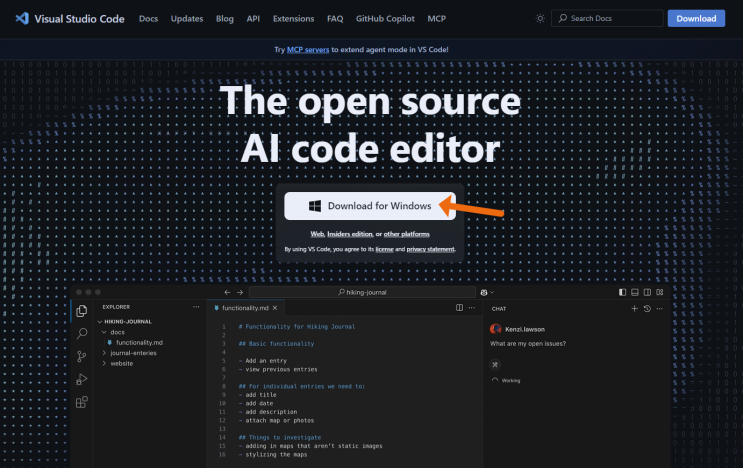Viewport: 743px width, 468px height.
Task: Open the Updates nav item
Action: click(187, 18)
